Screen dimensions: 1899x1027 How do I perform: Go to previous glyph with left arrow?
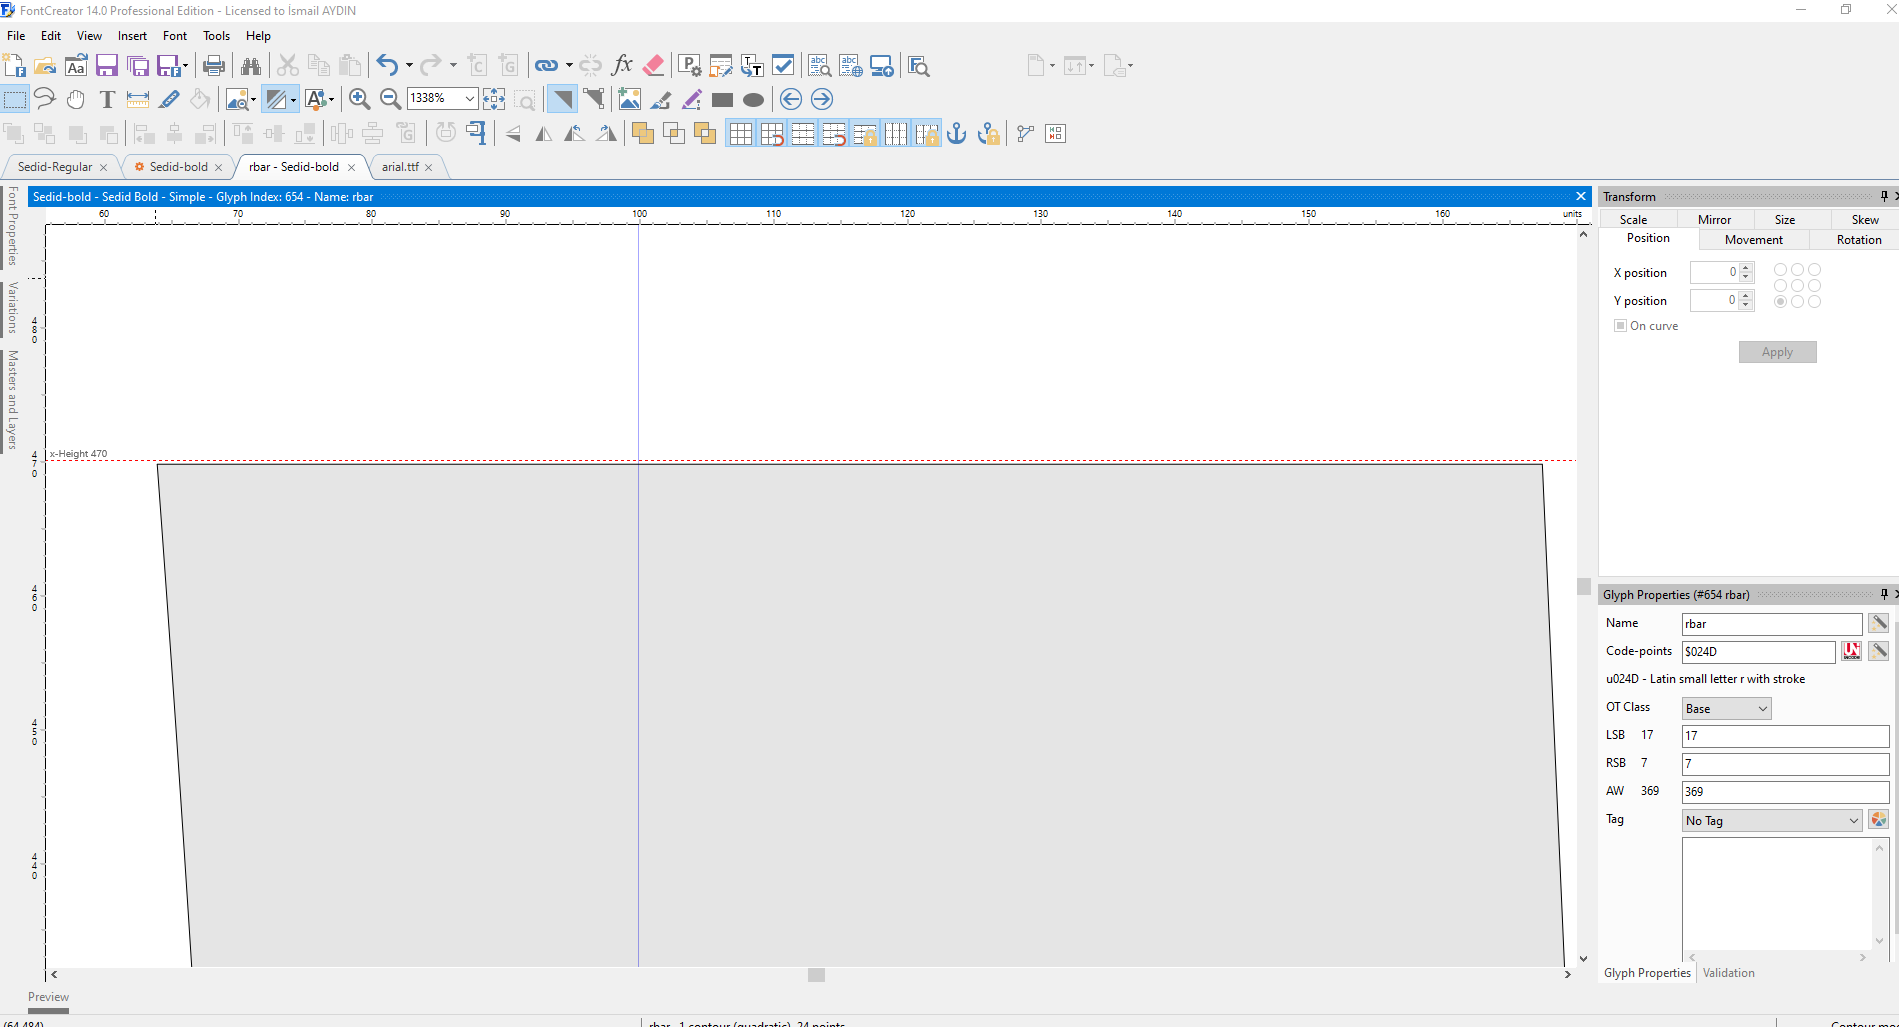click(x=790, y=99)
